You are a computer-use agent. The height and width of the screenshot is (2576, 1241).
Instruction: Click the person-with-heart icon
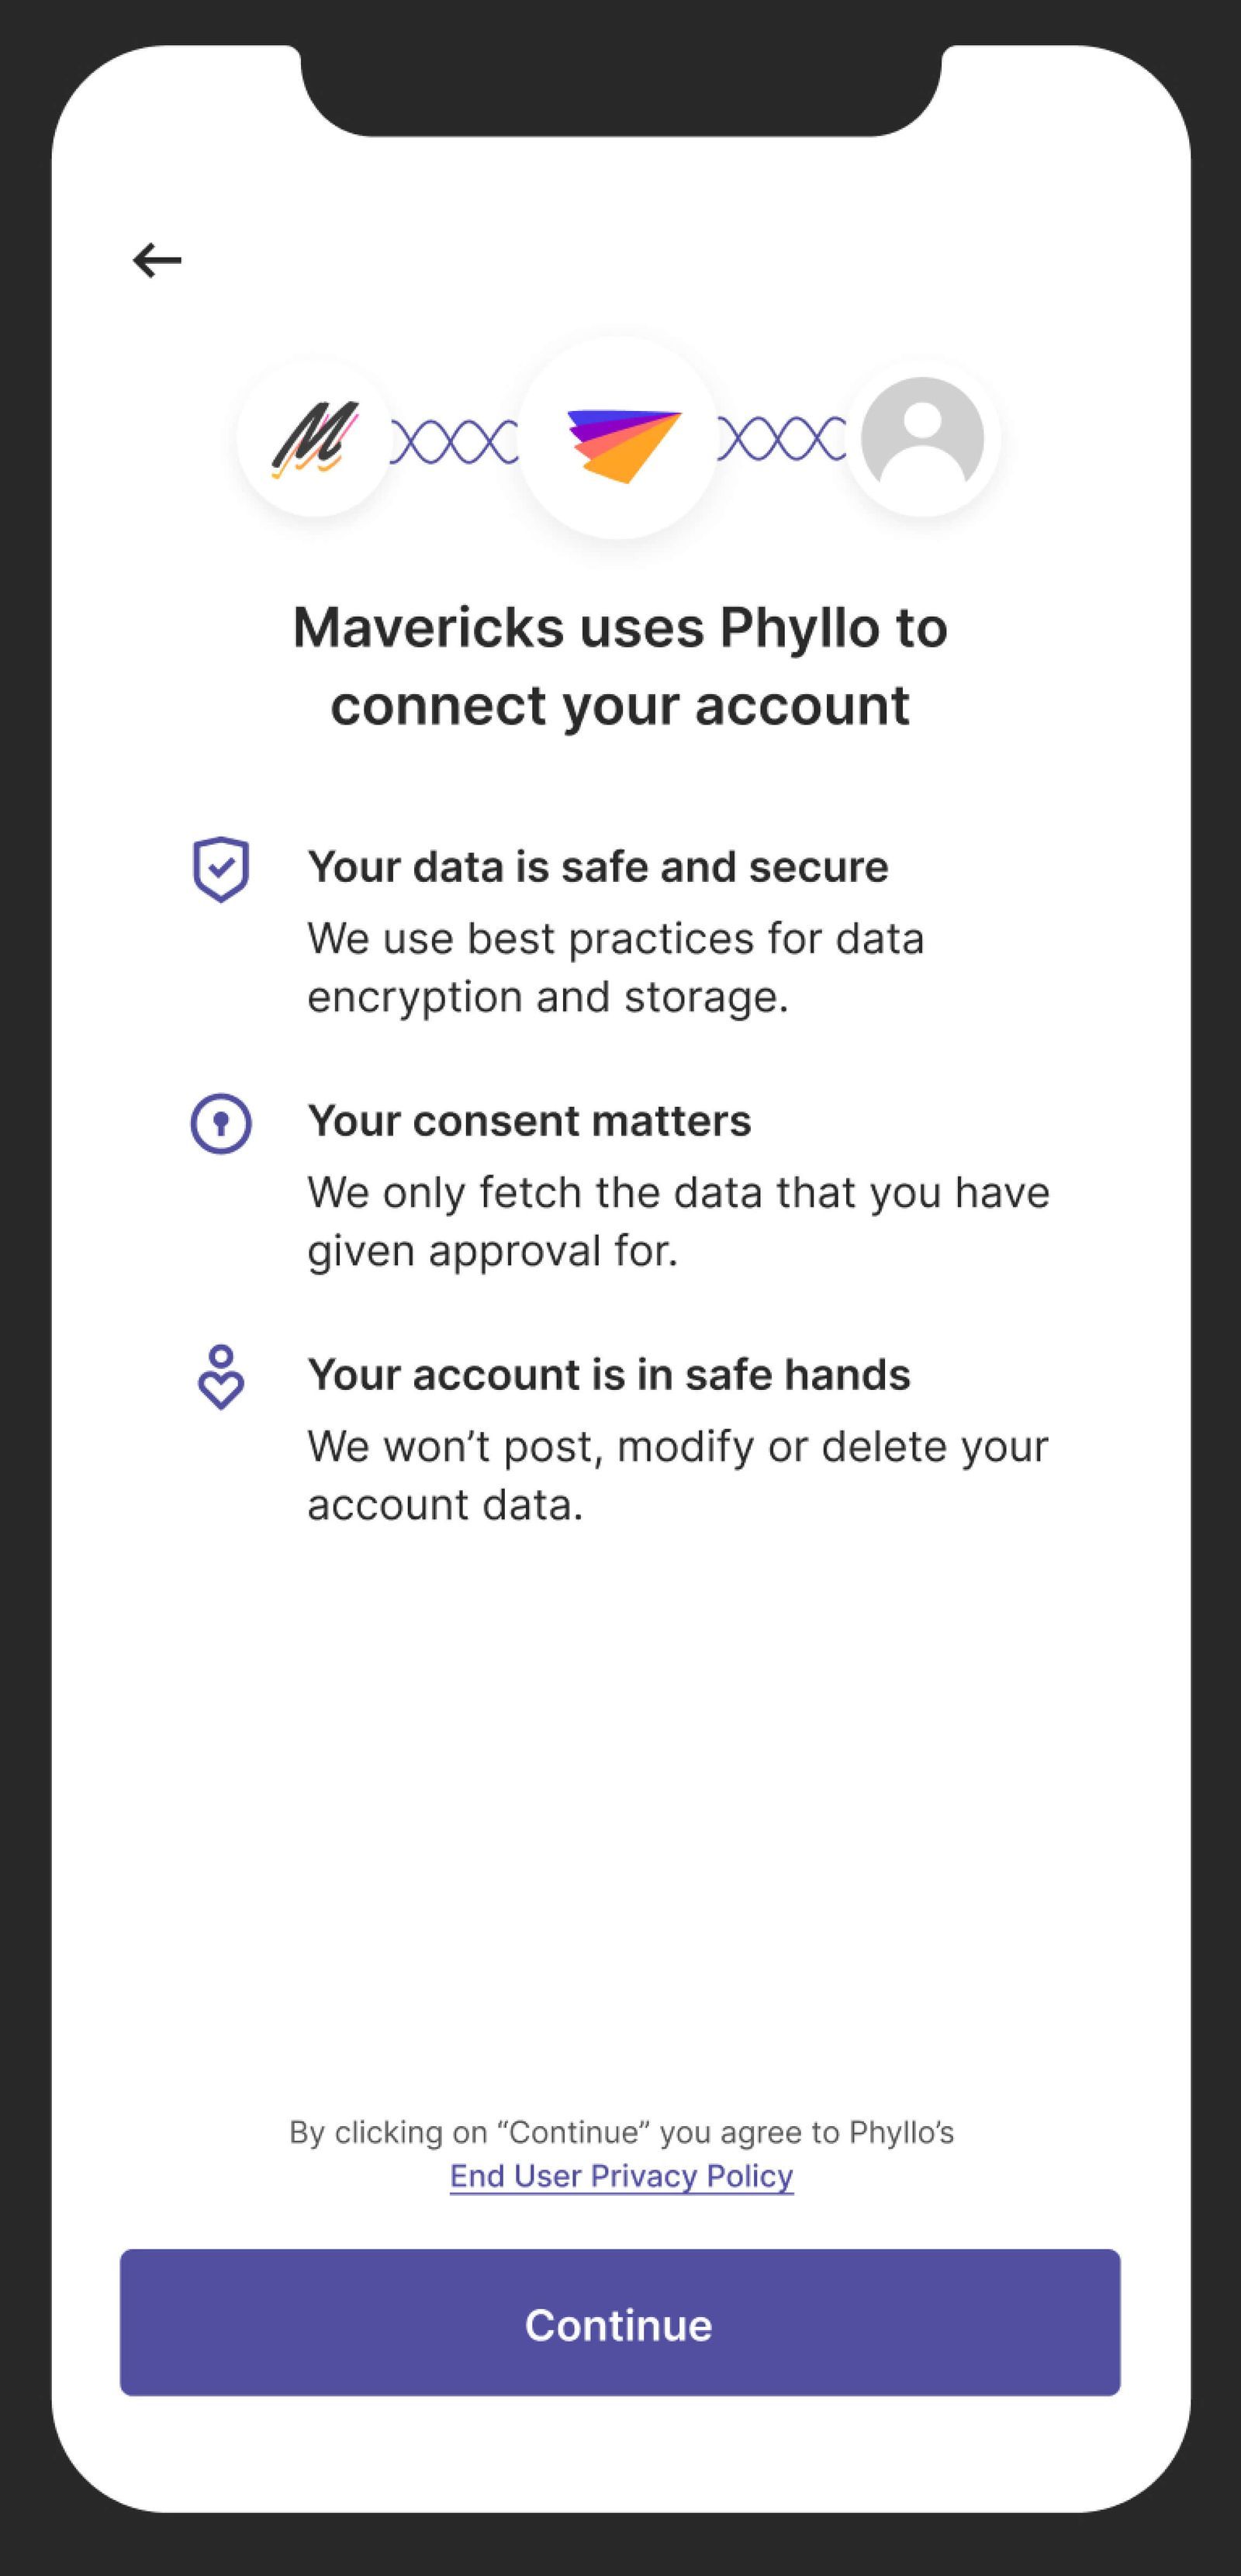(x=221, y=1378)
